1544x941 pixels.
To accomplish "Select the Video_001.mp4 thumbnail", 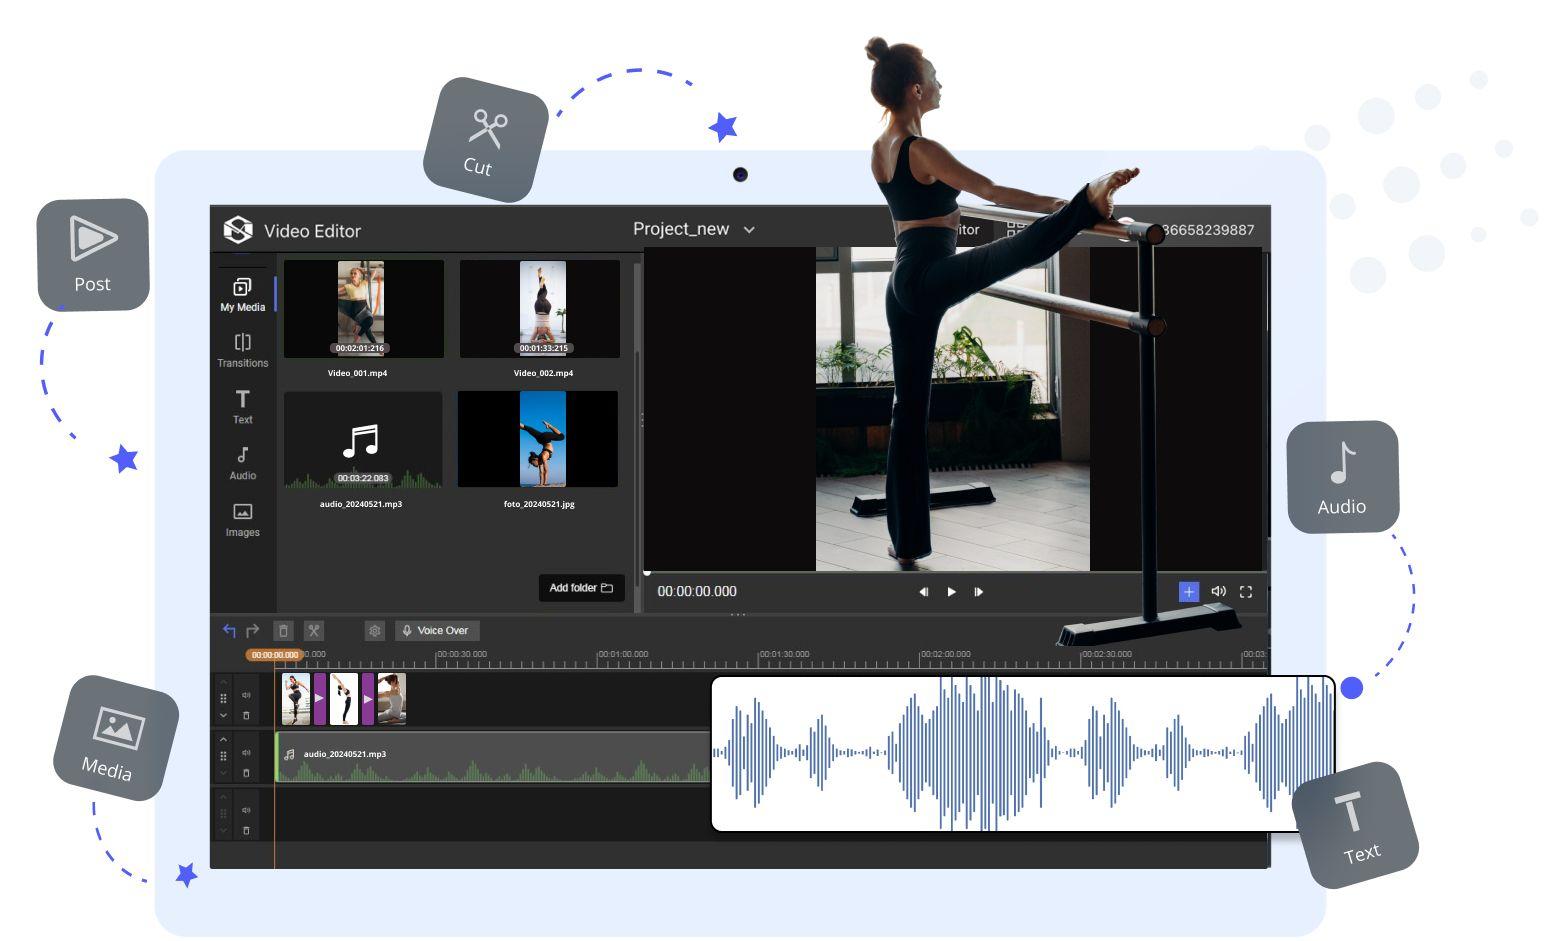I will point(363,309).
